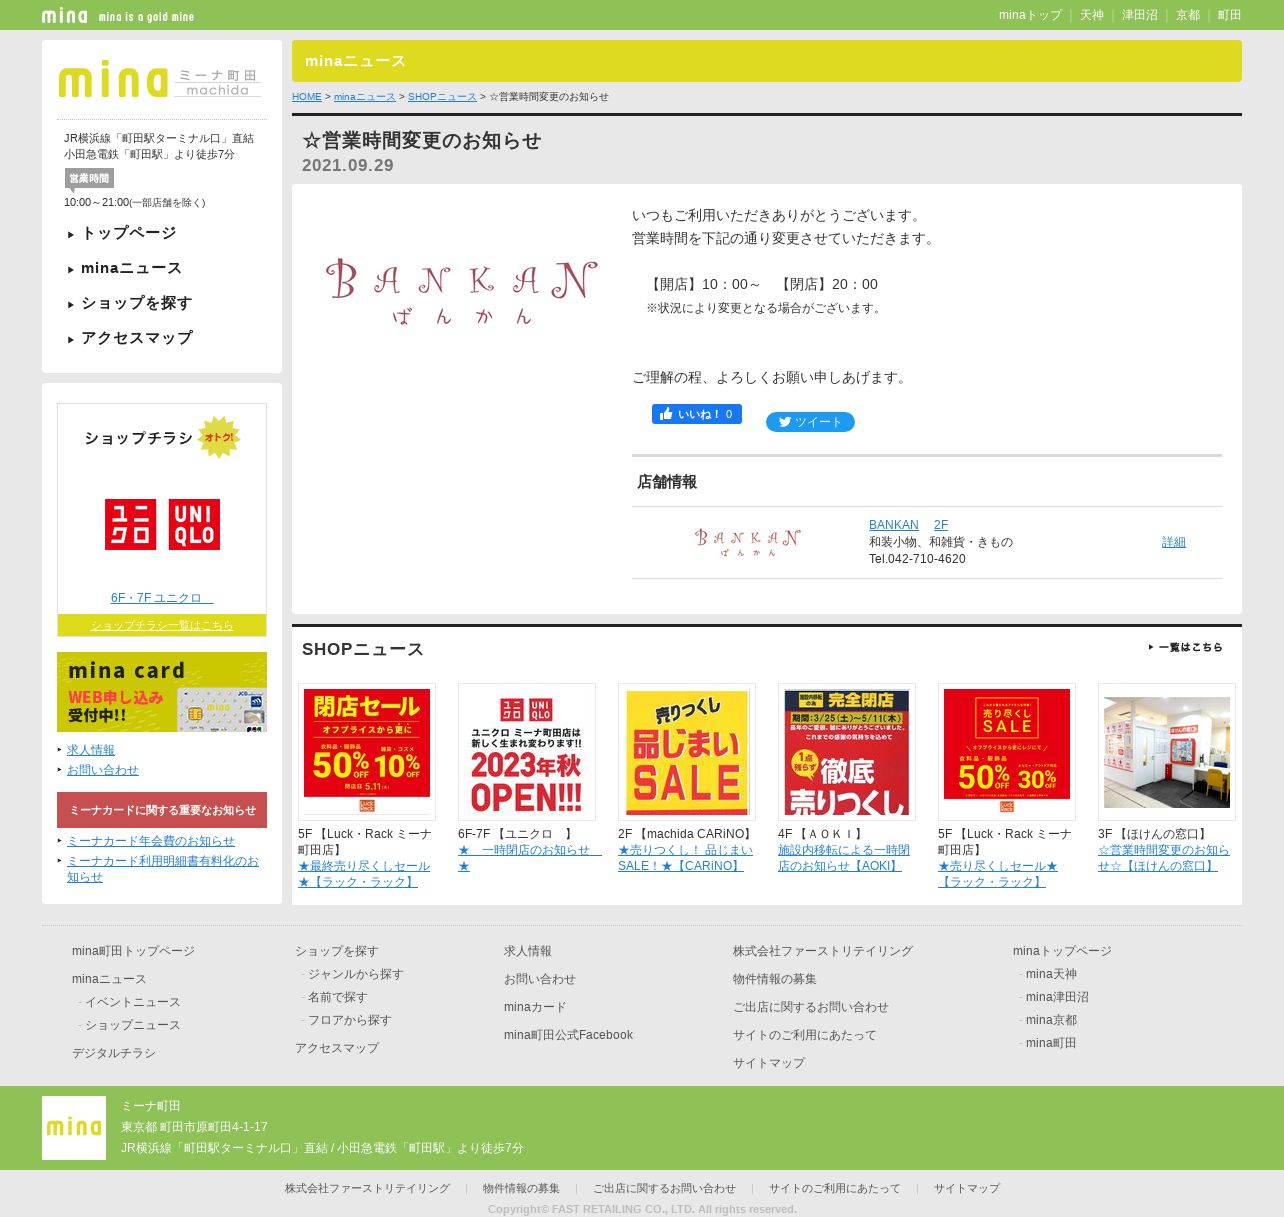This screenshot has height=1217, width=1284.
Task: Click footer mina京都 link
Action: click(1051, 1020)
